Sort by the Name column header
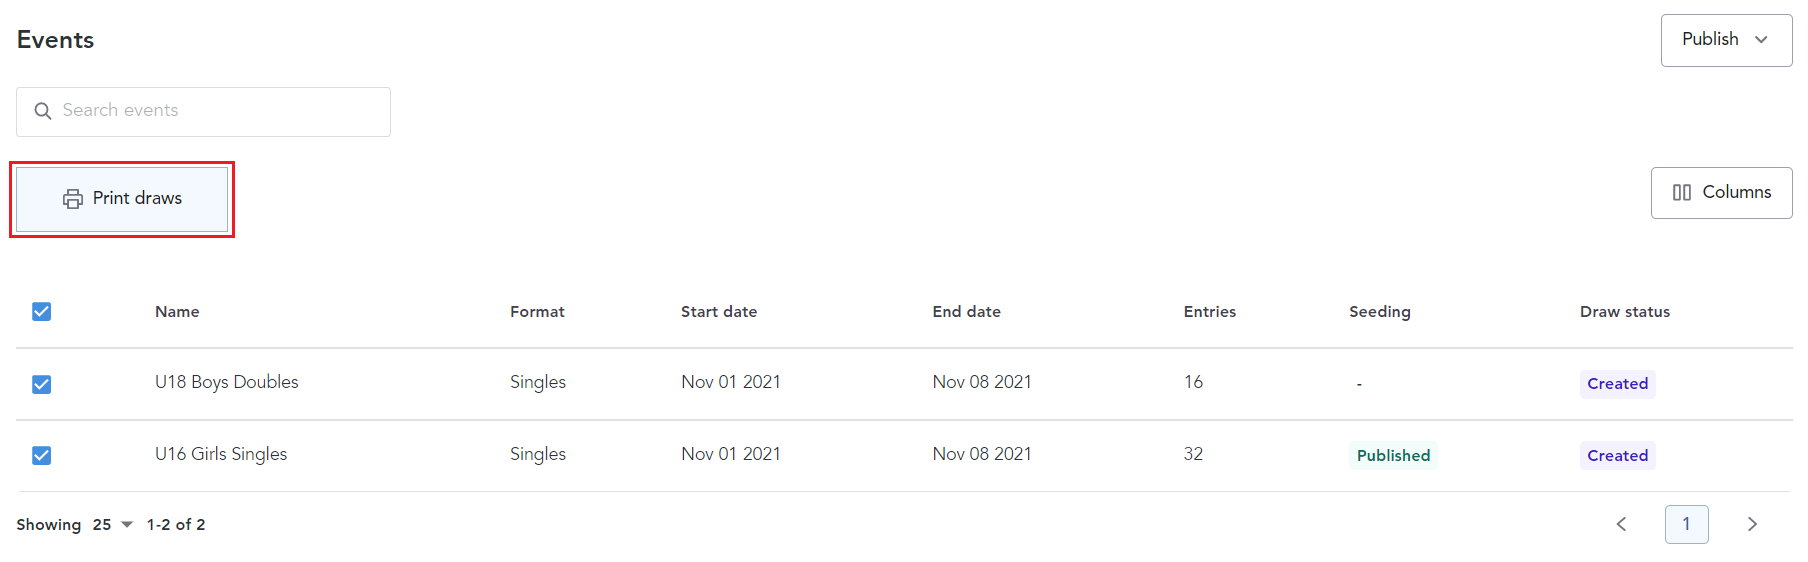The width and height of the screenshot is (1808, 562). tap(177, 312)
